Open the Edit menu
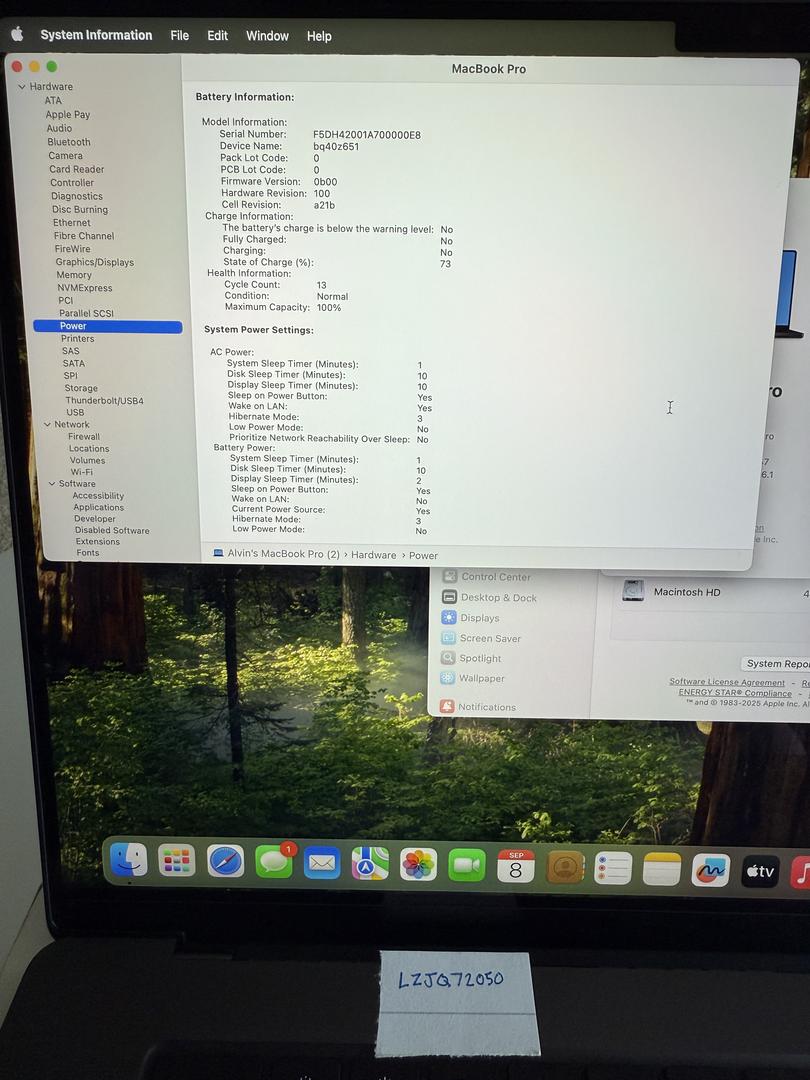This screenshot has width=810, height=1080. tap(218, 36)
